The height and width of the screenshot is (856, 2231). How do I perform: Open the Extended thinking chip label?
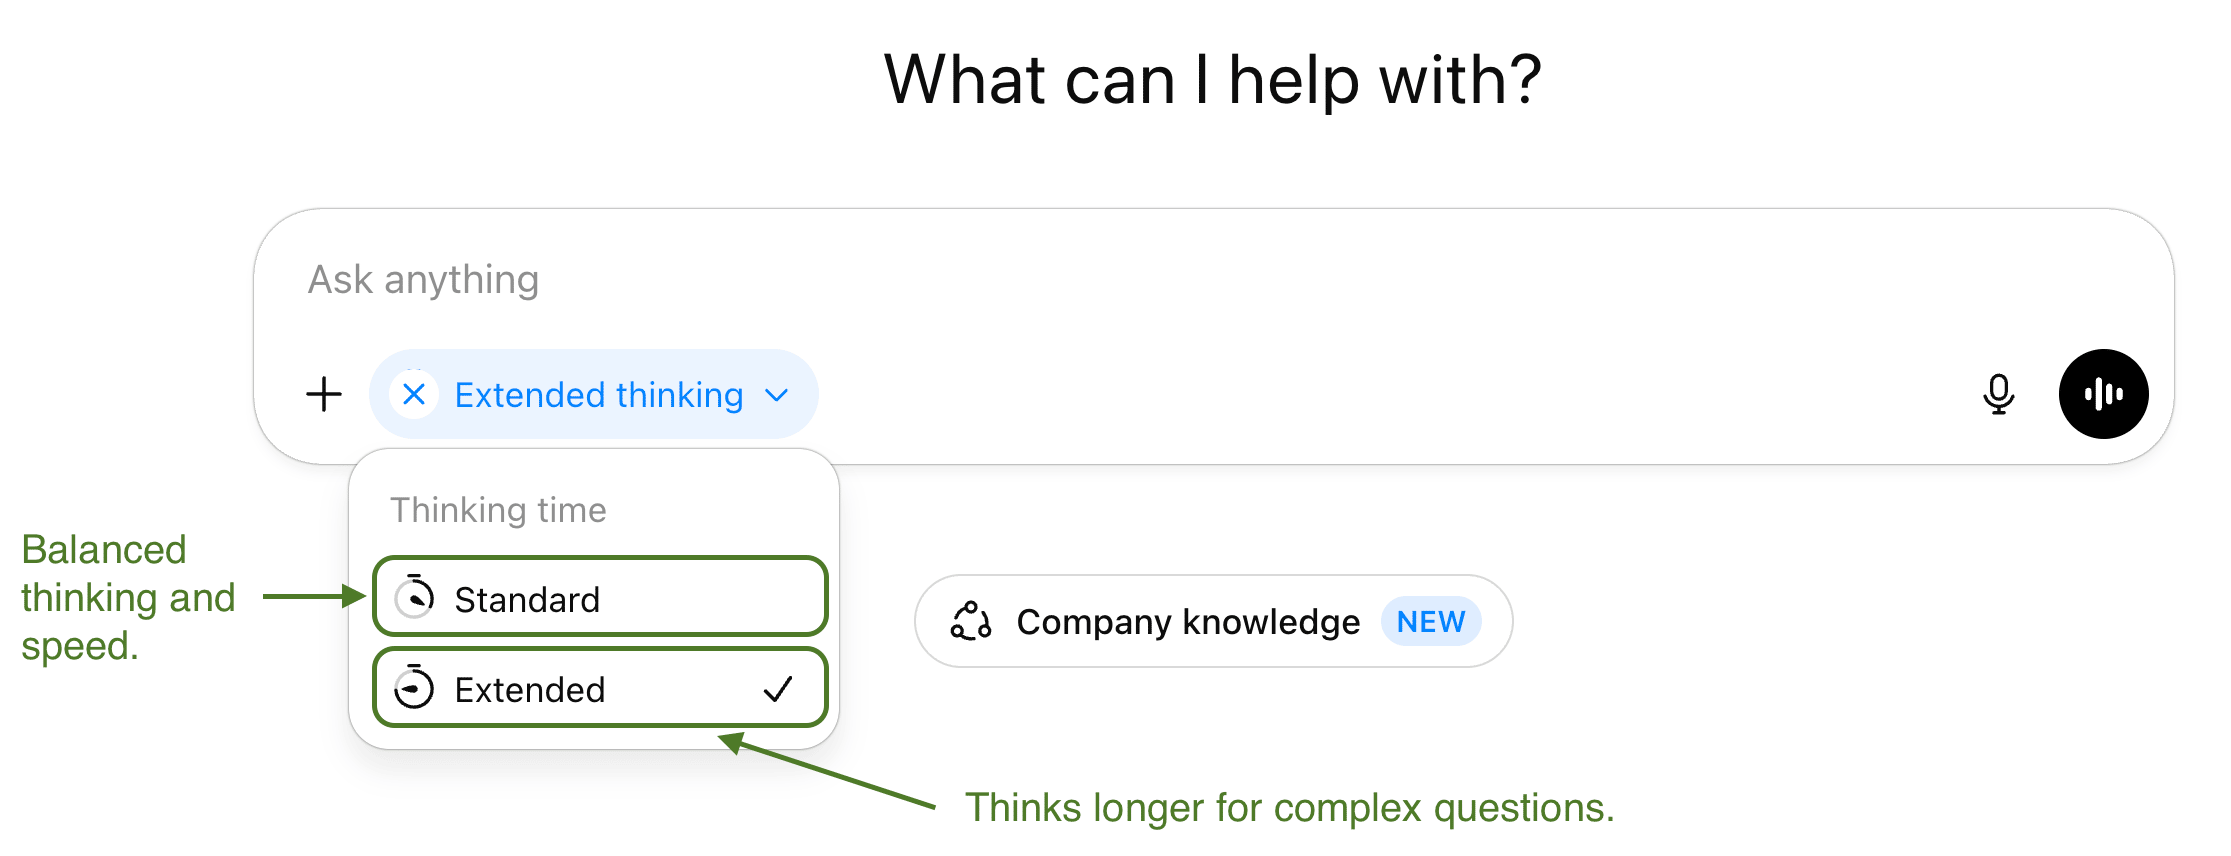point(598,395)
